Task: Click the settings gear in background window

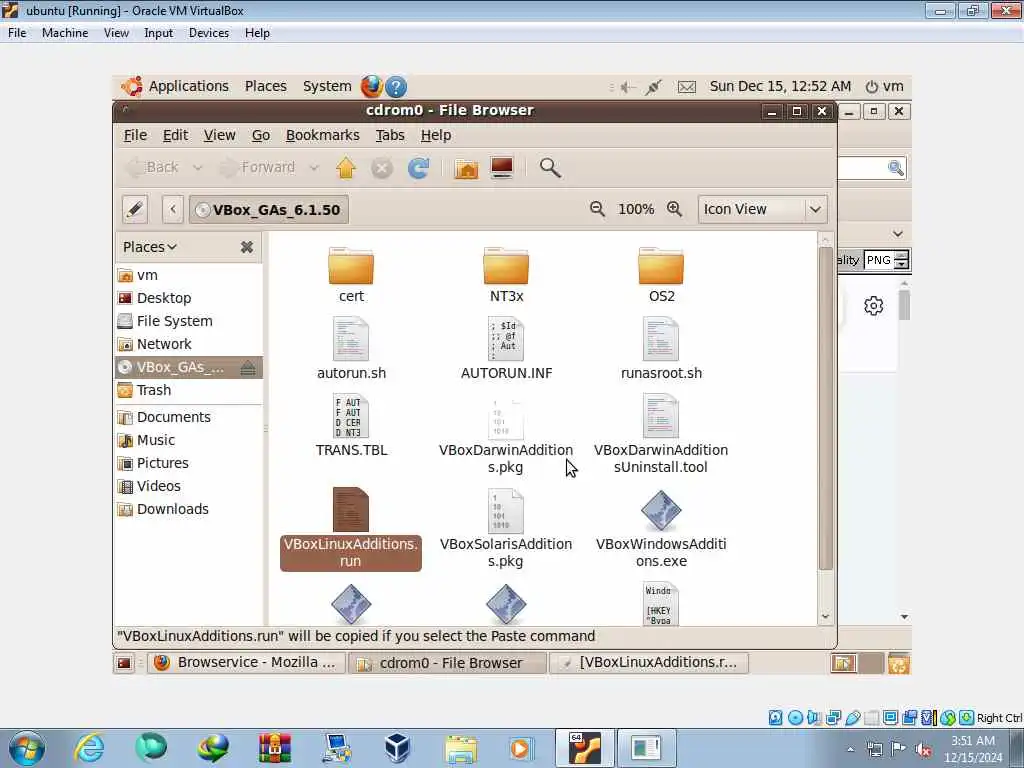Action: coord(874,306)
